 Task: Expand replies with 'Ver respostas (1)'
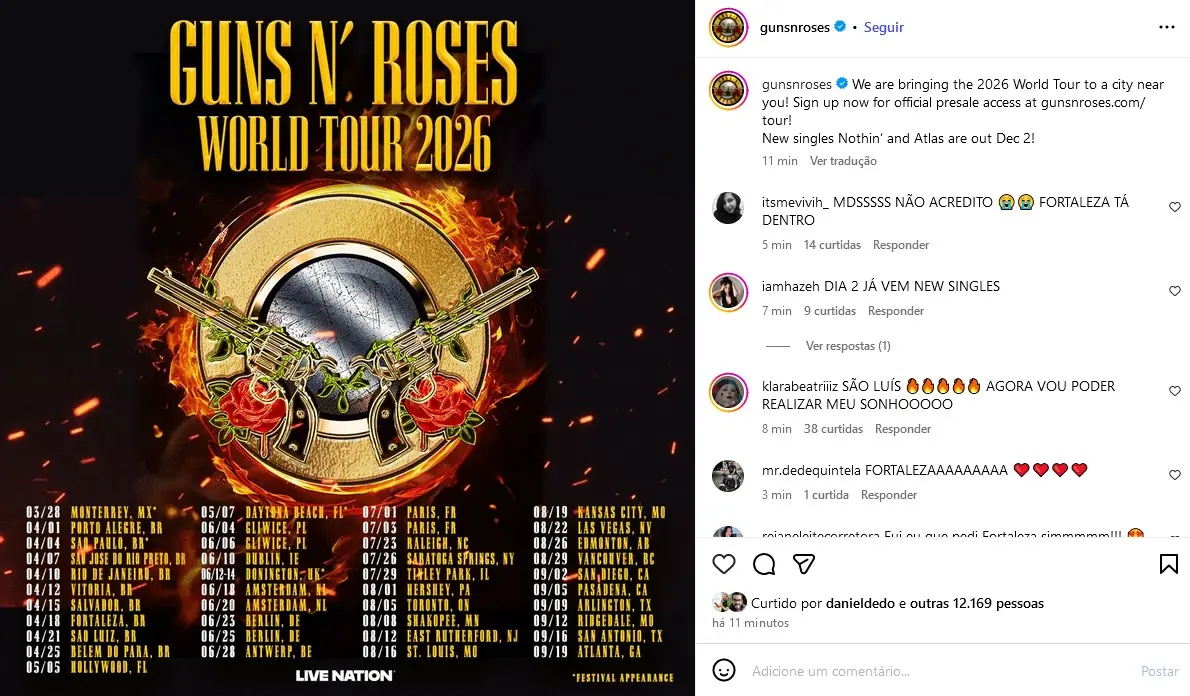pos(847,345)
